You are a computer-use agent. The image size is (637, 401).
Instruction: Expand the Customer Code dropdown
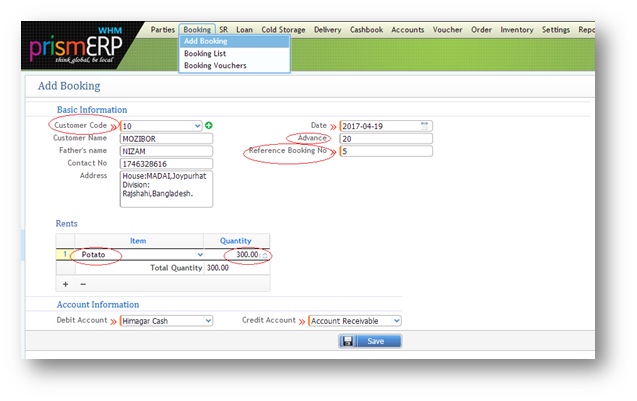pos(197,126)
